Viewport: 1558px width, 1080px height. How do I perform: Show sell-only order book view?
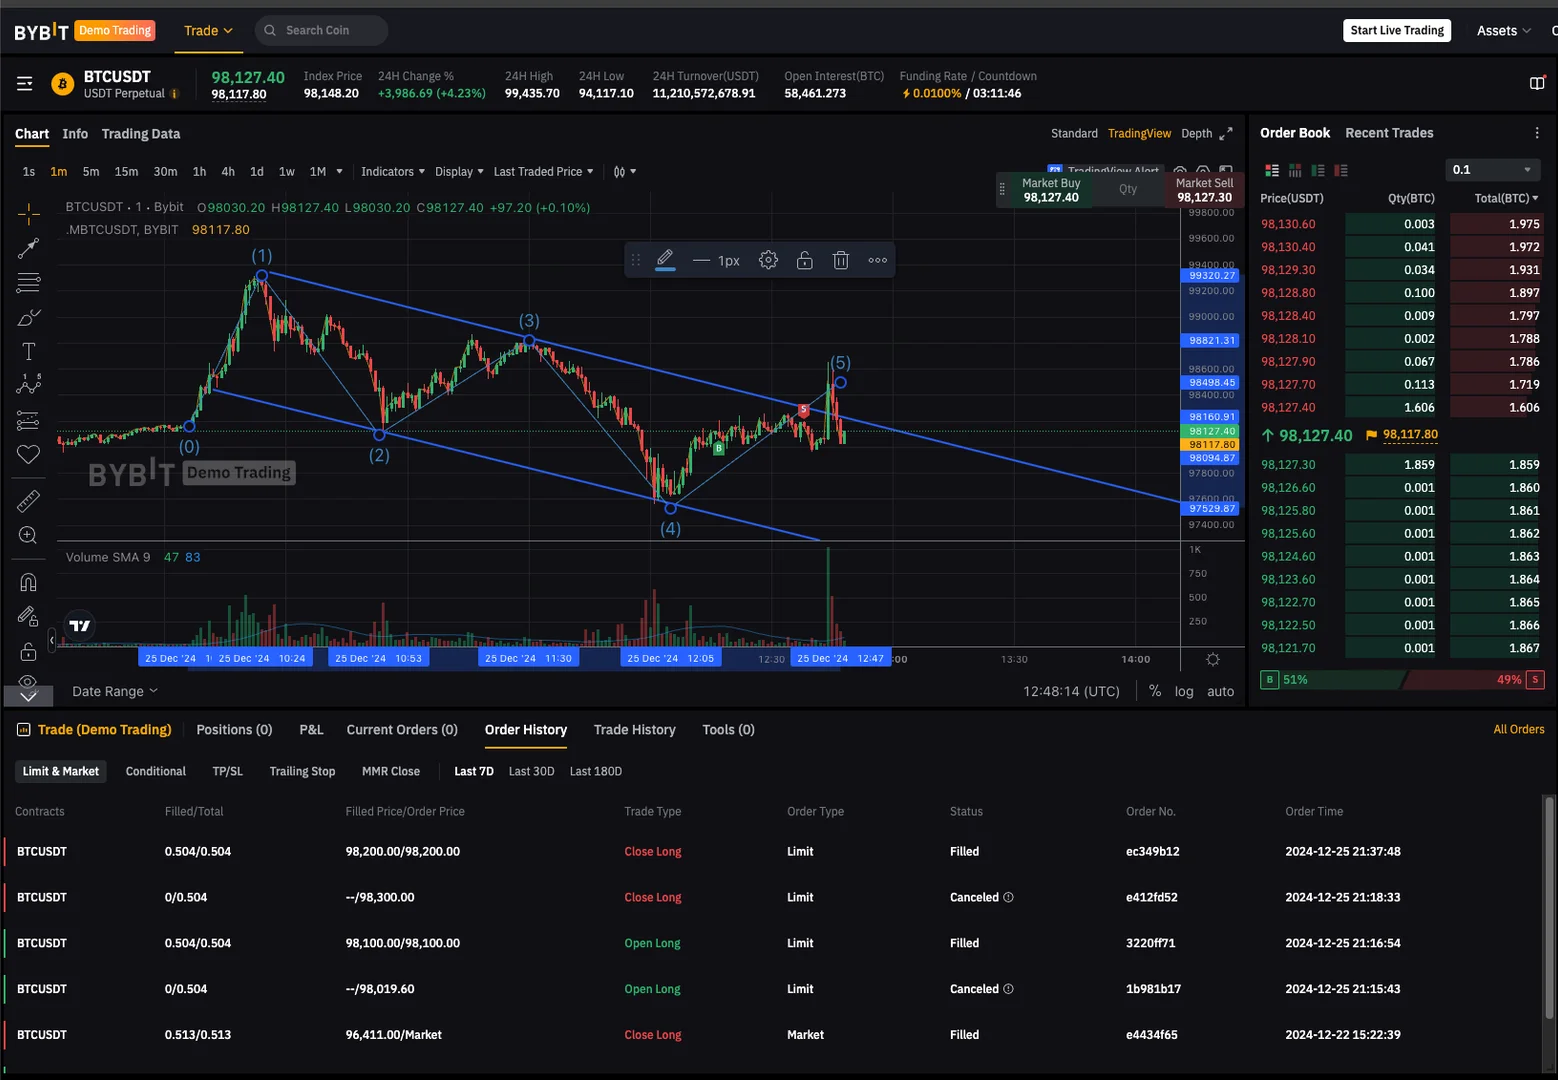pos(1341,171)
